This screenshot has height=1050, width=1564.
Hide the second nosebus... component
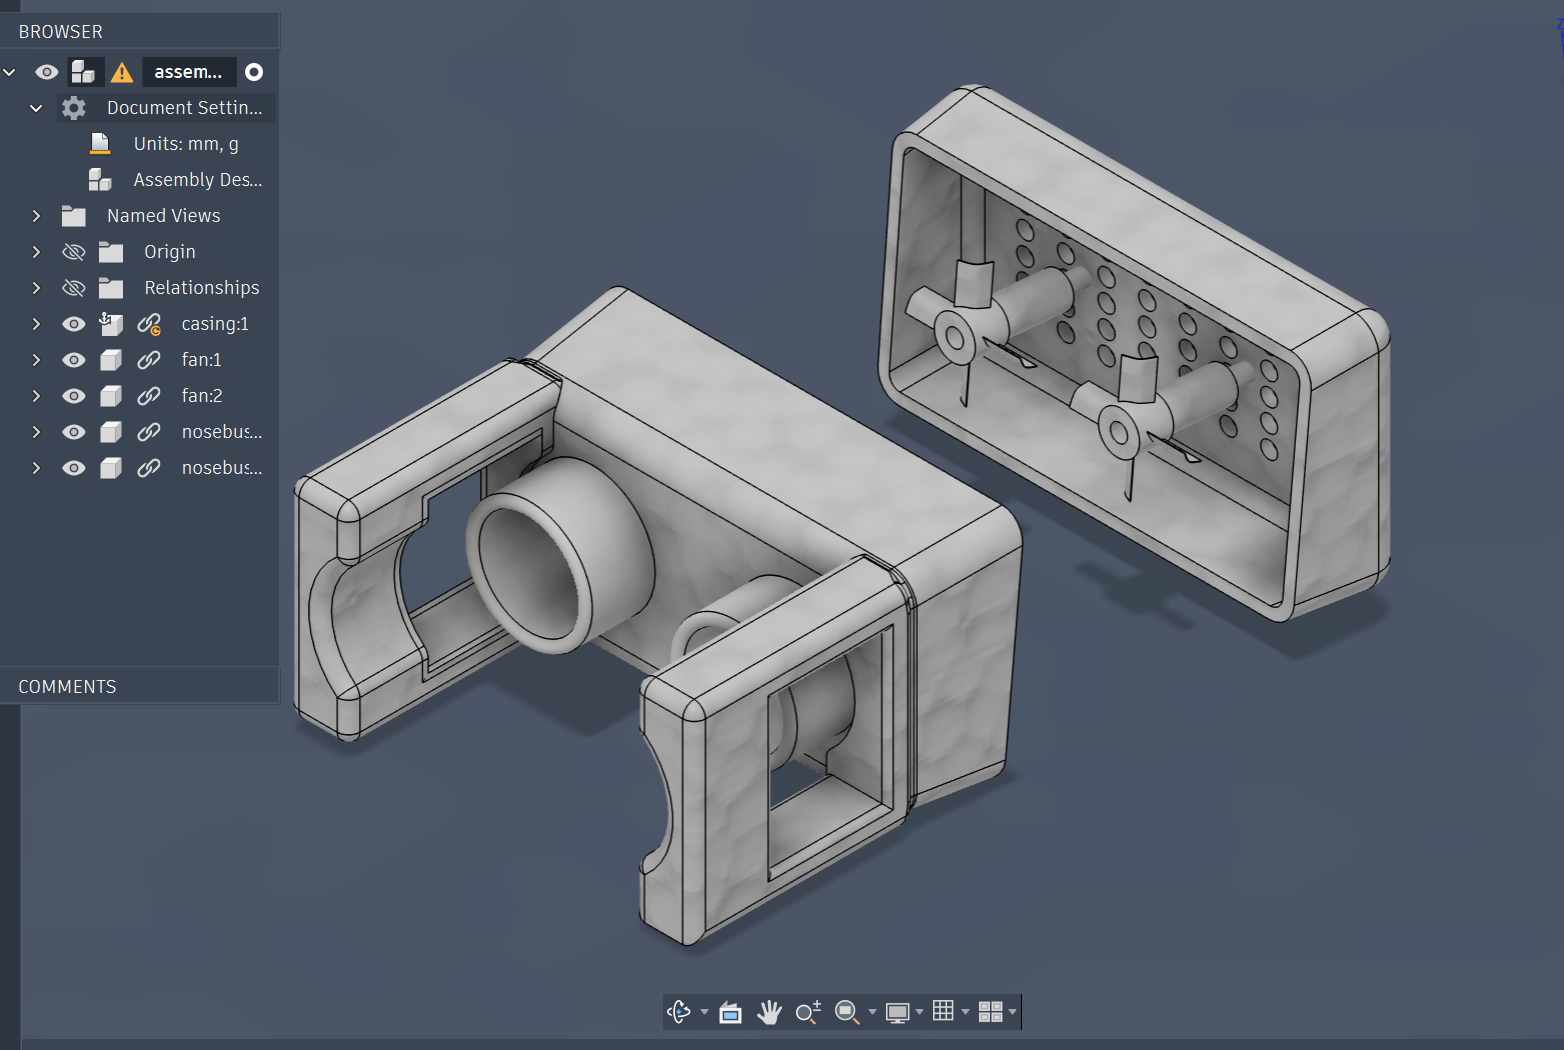coord(74,468)
